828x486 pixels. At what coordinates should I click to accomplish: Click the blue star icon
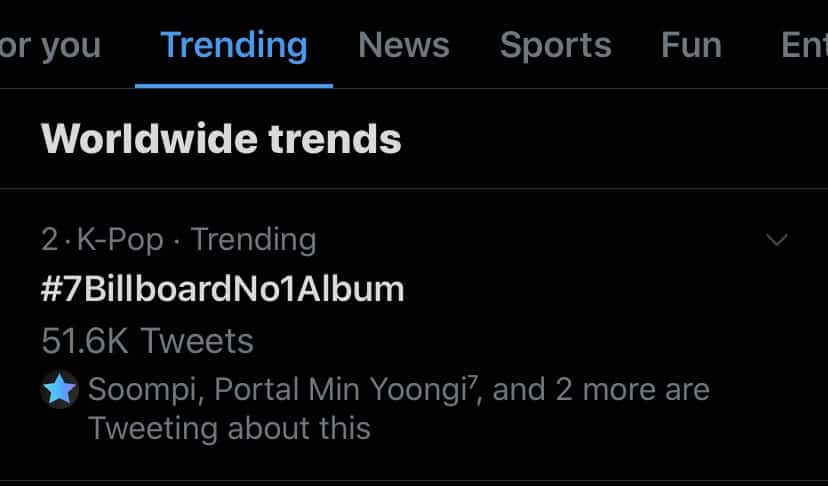[x=60, y=390]
